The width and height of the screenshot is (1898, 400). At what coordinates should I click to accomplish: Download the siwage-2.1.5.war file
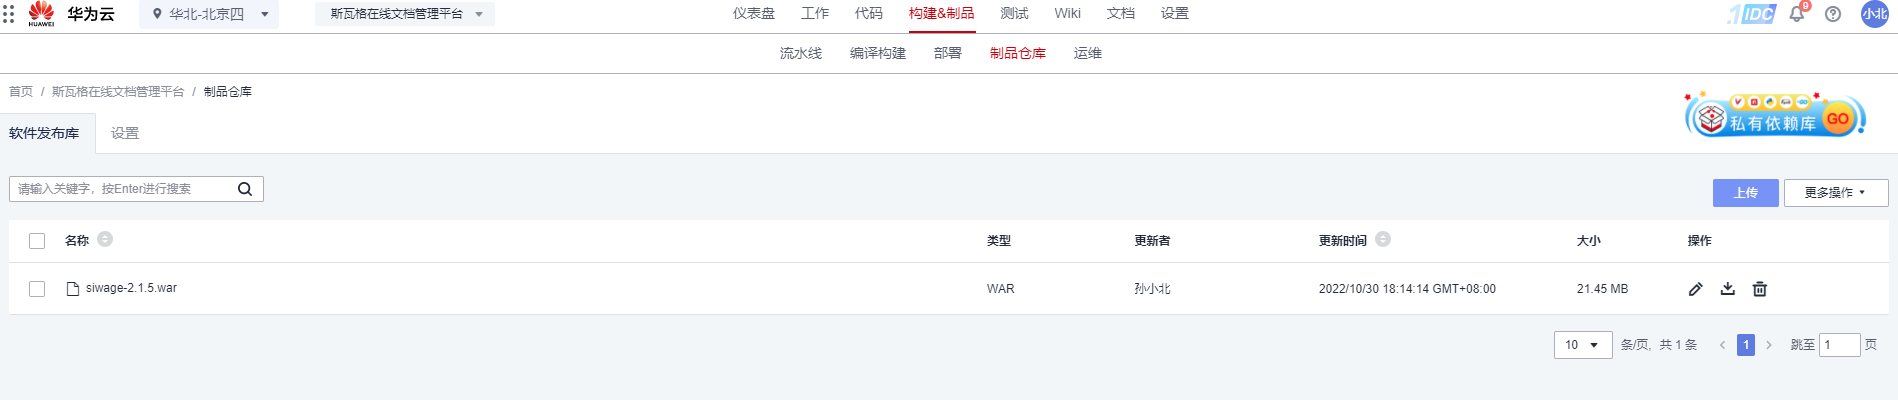tap(1727, 289)
